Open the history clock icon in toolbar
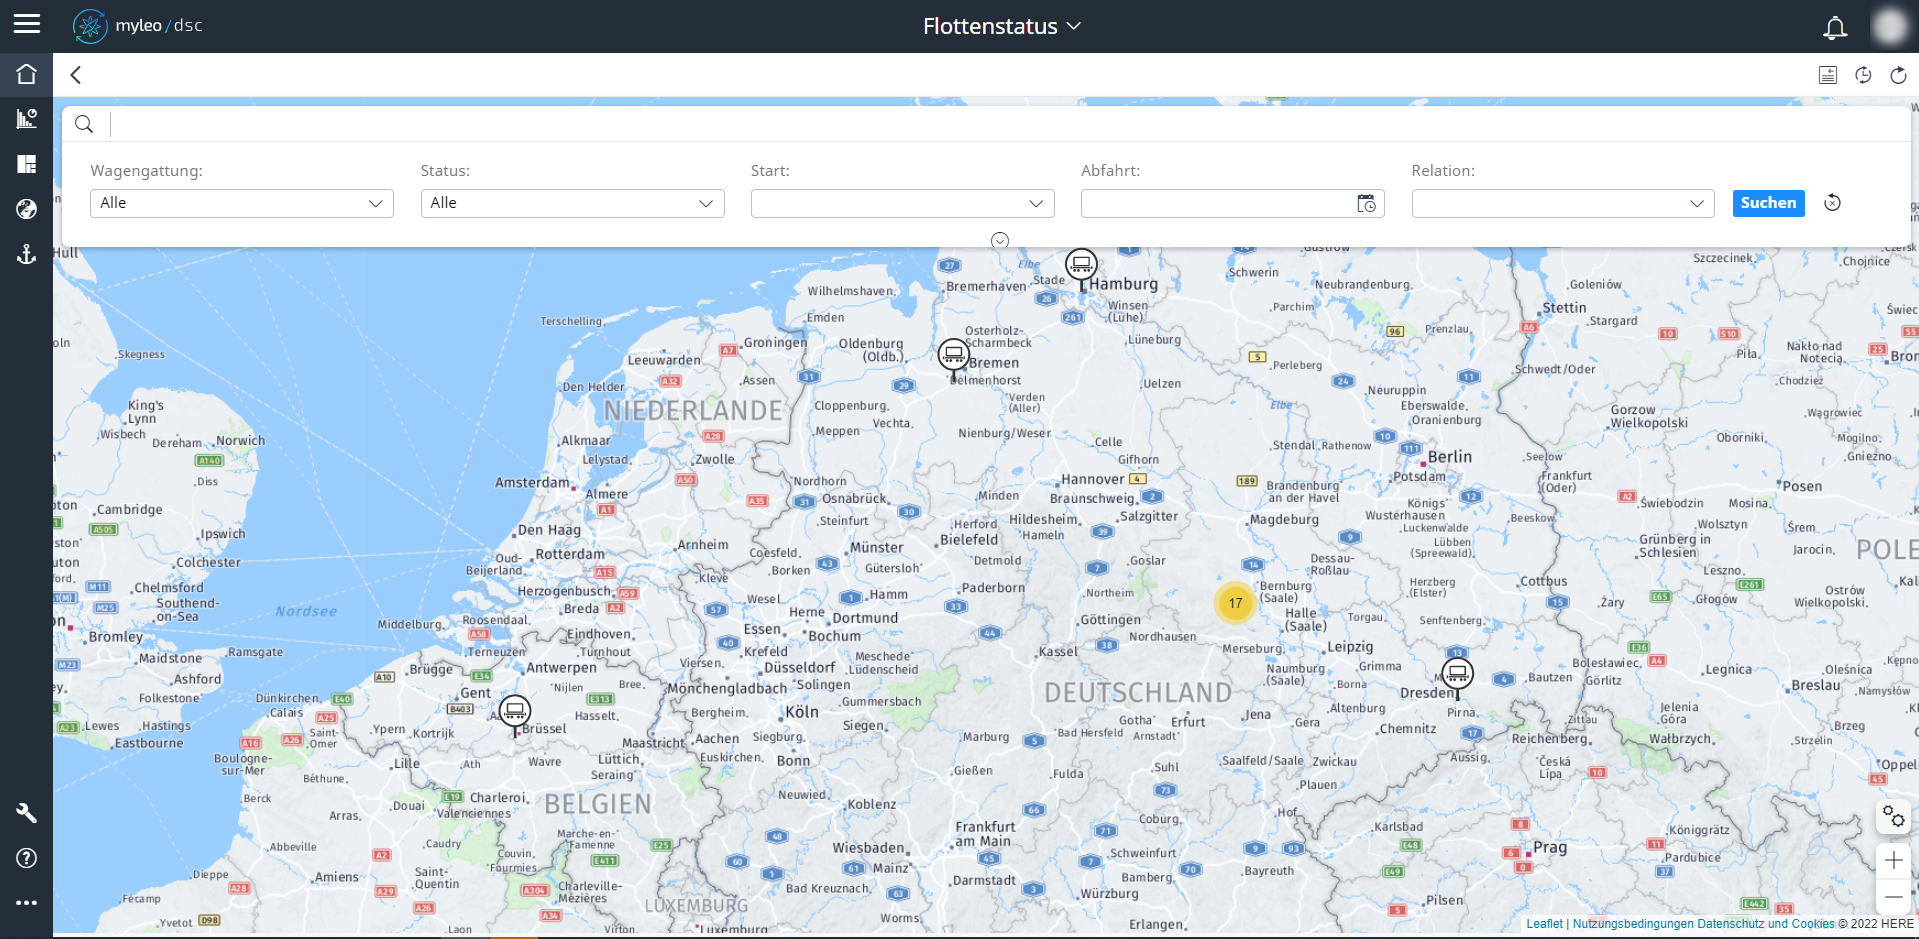Screen dimensions: 1919x939 1863,75
